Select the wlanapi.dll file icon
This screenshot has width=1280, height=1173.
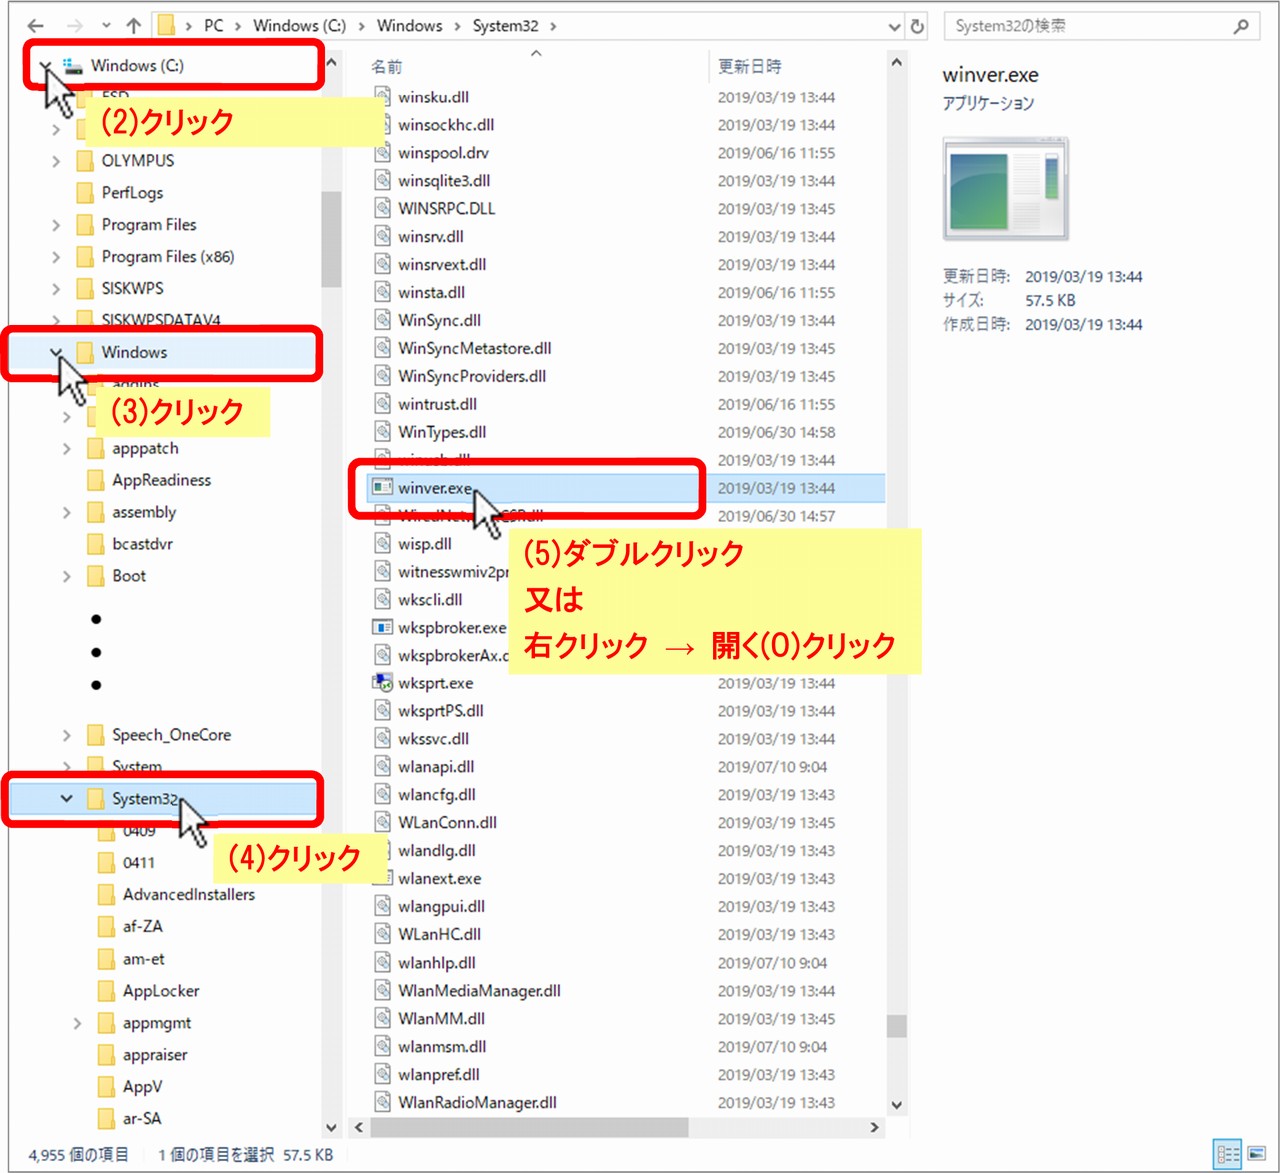pos(382,767)
